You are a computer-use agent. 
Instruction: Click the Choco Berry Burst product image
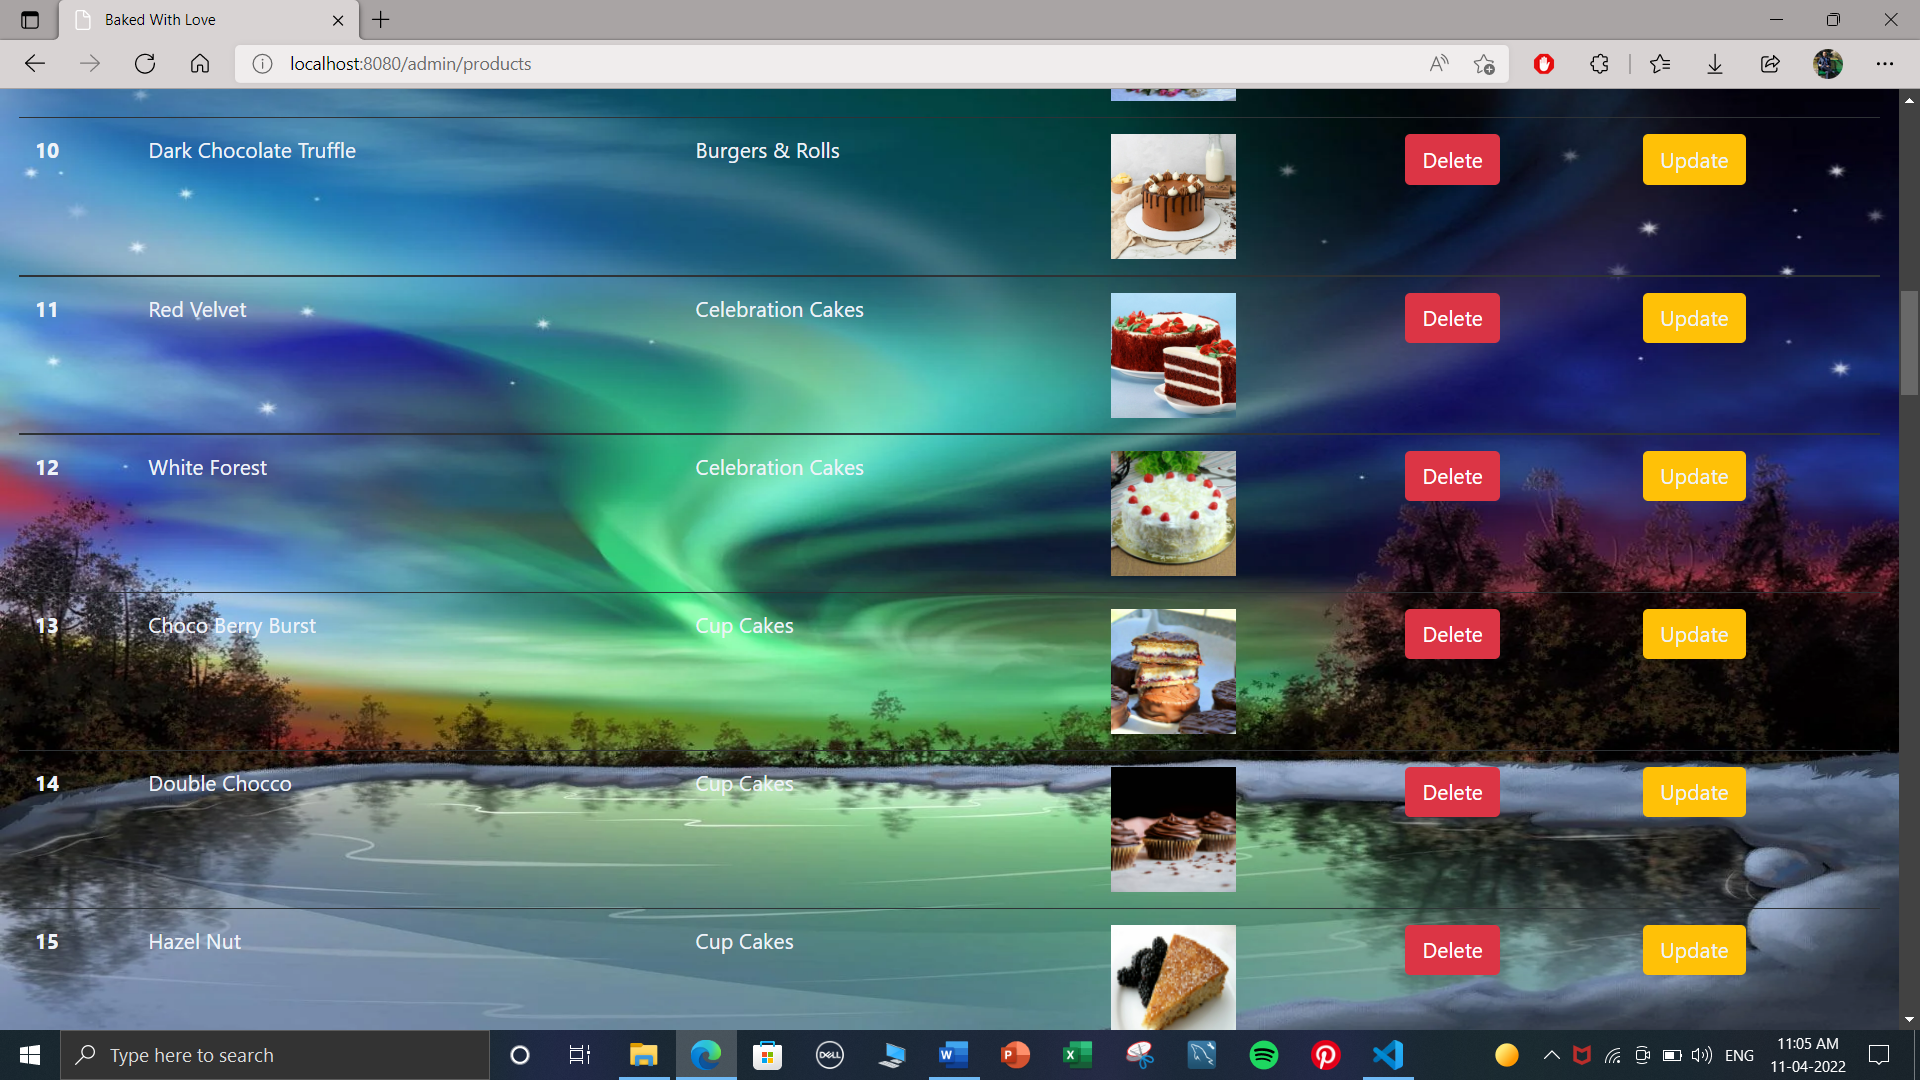(1173, 671)
